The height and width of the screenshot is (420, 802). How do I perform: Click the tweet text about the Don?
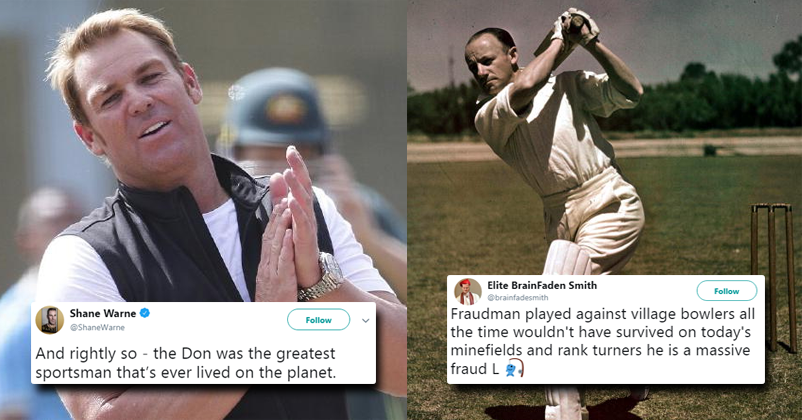point(185,363)
